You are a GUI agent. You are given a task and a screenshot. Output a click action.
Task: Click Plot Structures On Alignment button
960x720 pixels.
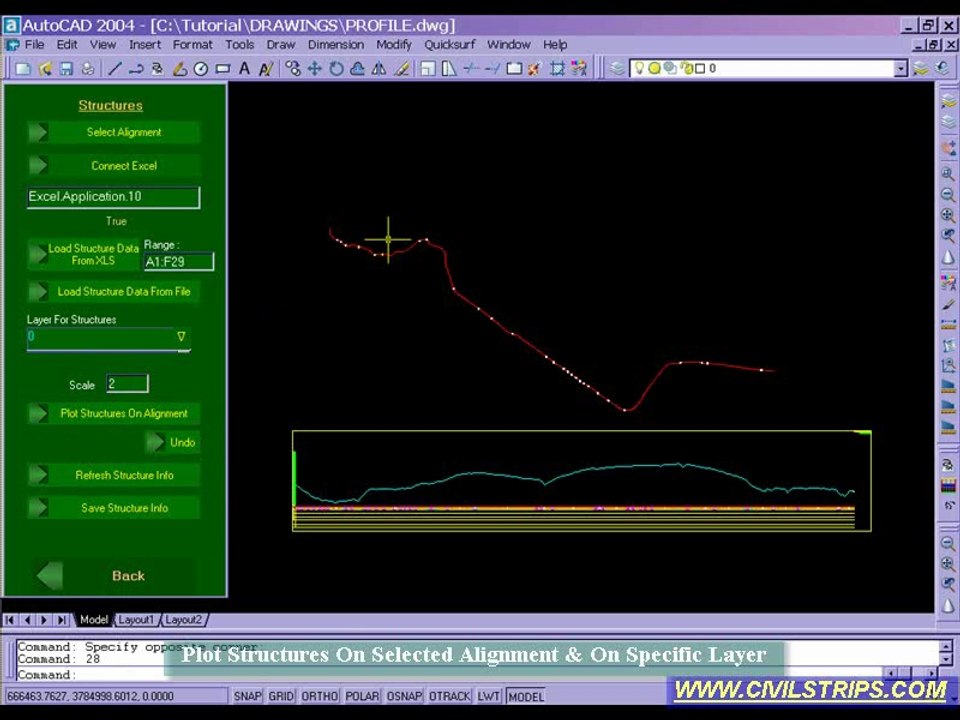pos(114,413)
